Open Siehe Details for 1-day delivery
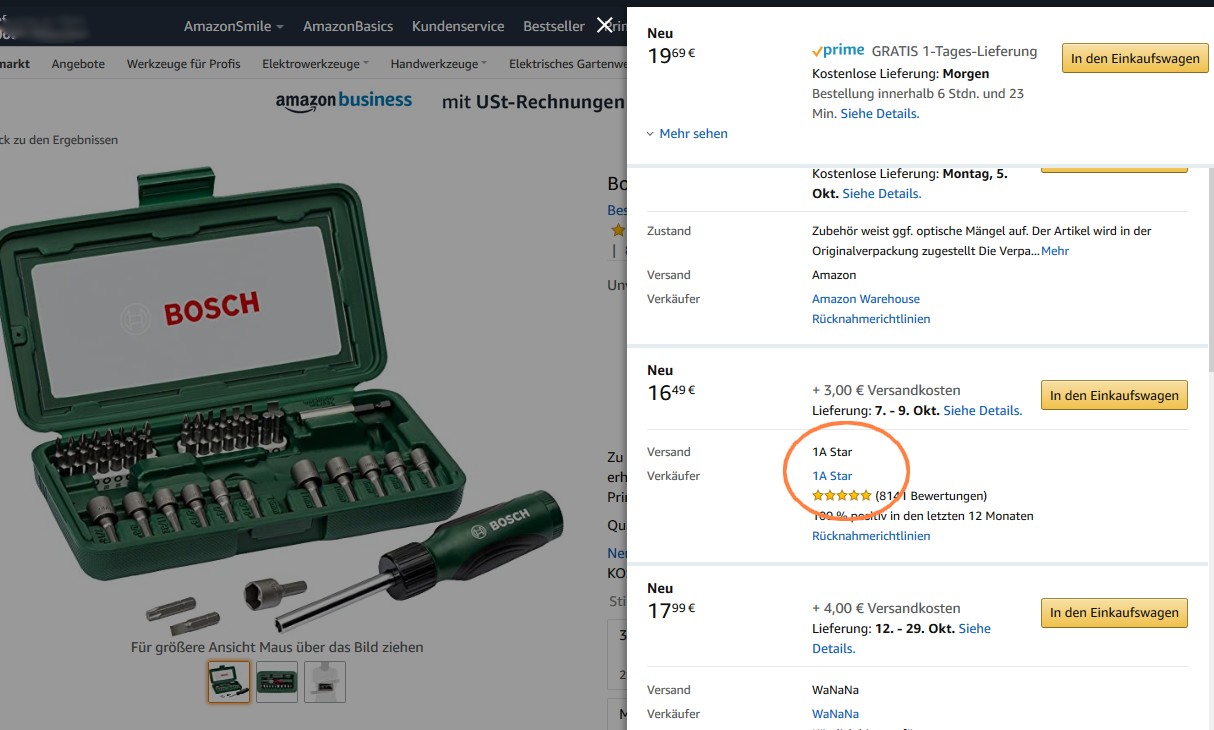Viewport: 1214px width, 730px height. click(880, 114)
